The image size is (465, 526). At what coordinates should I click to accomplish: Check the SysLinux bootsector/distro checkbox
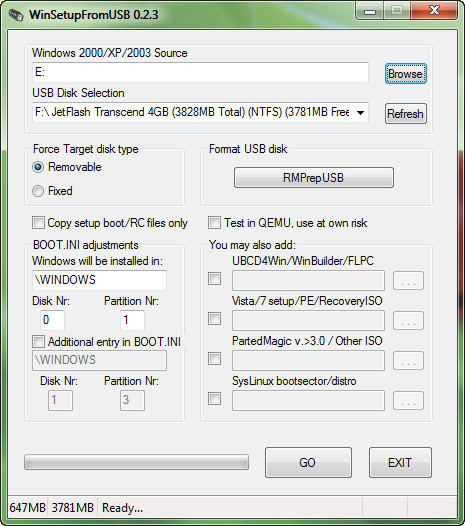(x=214, y=399)
